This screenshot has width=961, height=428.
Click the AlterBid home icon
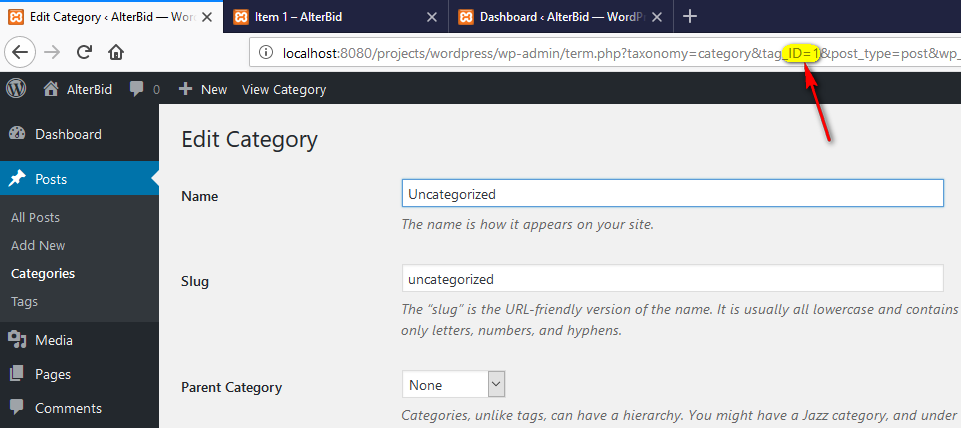pyautogui.click(x=51, y=89)
